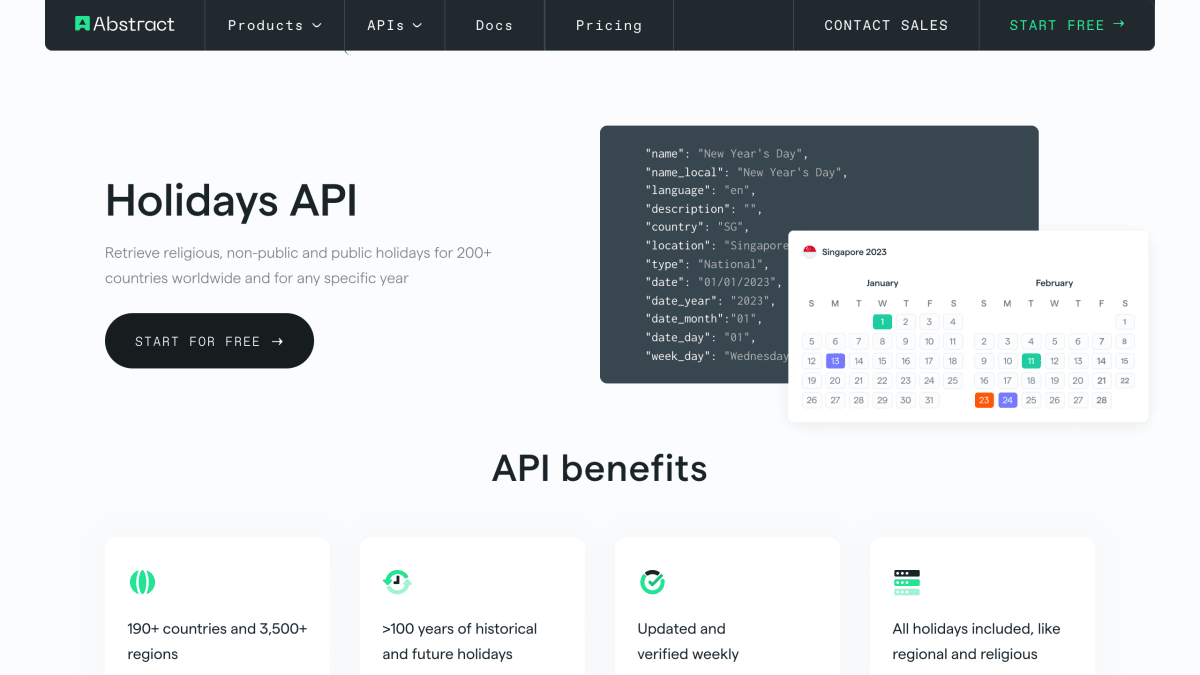Select February 11 highlighted in green
The image size is (1200, 675).
pos(1031,361)
